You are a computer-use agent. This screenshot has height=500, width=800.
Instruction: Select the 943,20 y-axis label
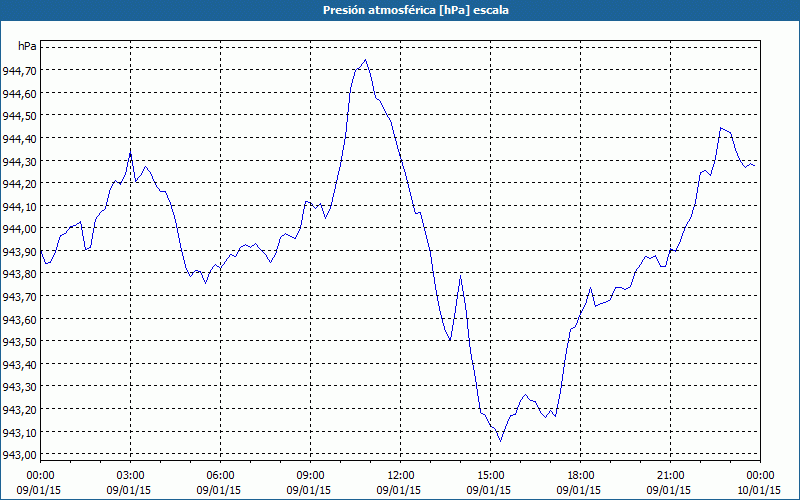19,410
